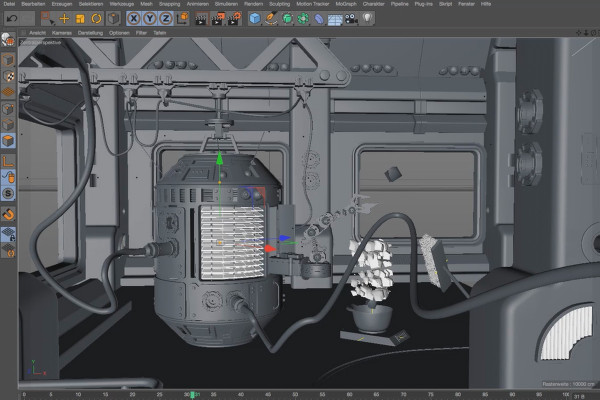
Task: Select the Move tool (orange cross)
Action: [x=64, y=18]
